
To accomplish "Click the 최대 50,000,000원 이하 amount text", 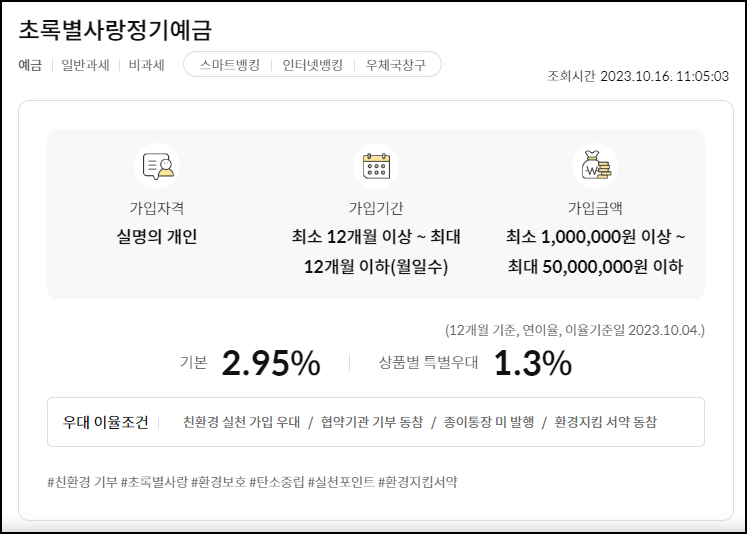I will pos(595,266).
